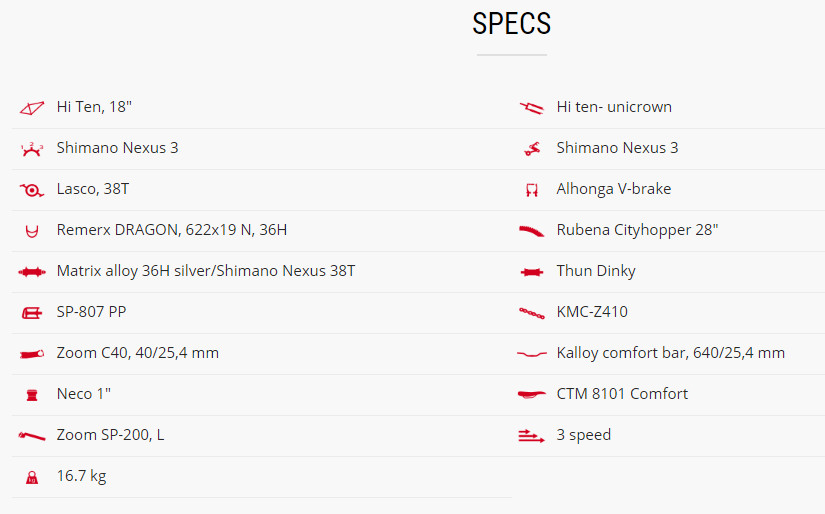Click the seatpost icon beside Zoom SP-200, L
This screenshot has width=825, height=514.
pyautogui.click(x=32, y=436)
